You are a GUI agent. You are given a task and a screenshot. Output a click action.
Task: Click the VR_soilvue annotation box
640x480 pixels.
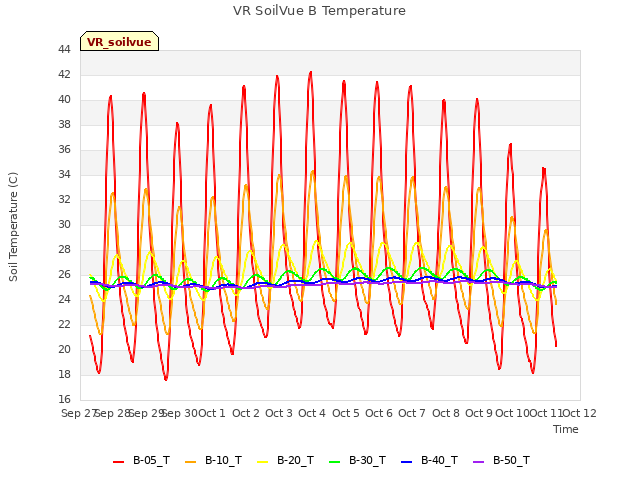pyautogui.click(x=119, y=41)
